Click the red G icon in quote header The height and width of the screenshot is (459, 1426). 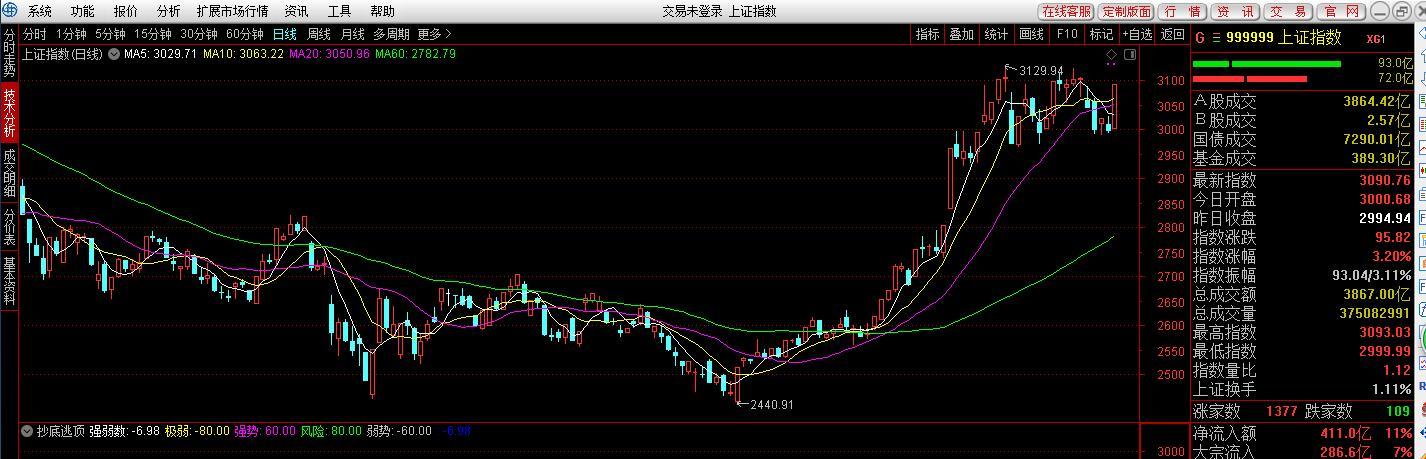1201,37
